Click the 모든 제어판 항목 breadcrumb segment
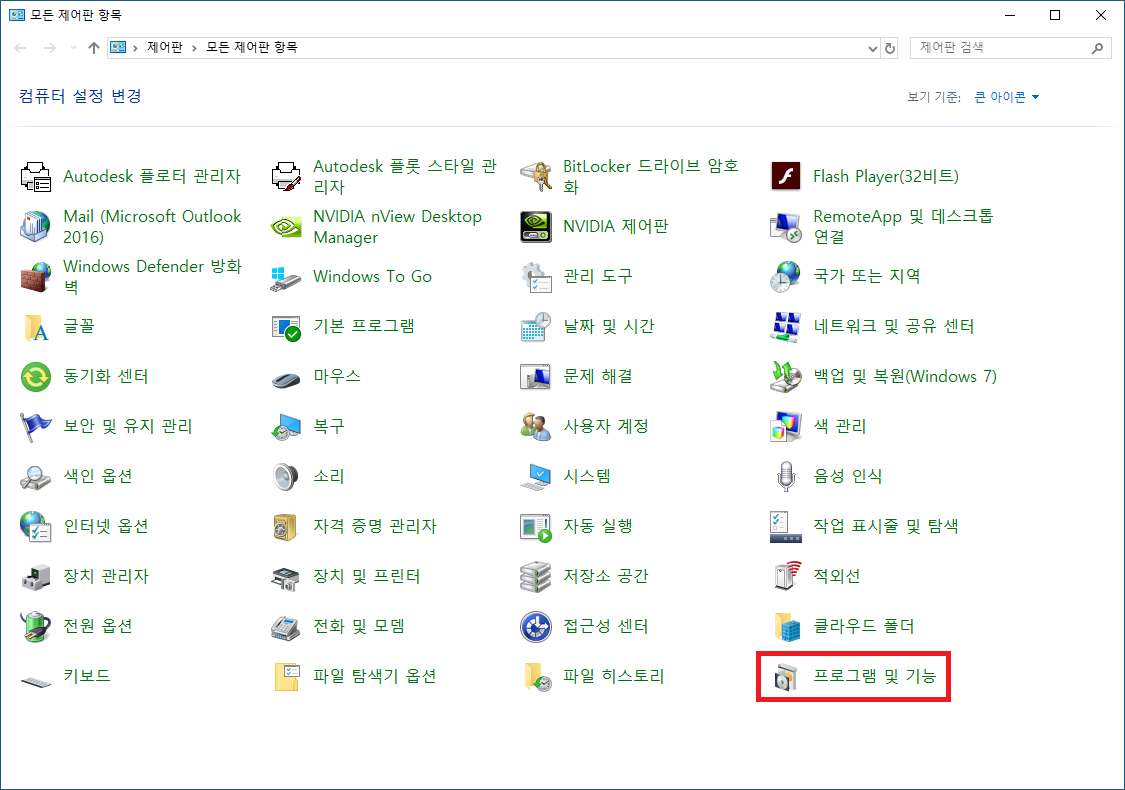 pos(251,47)
